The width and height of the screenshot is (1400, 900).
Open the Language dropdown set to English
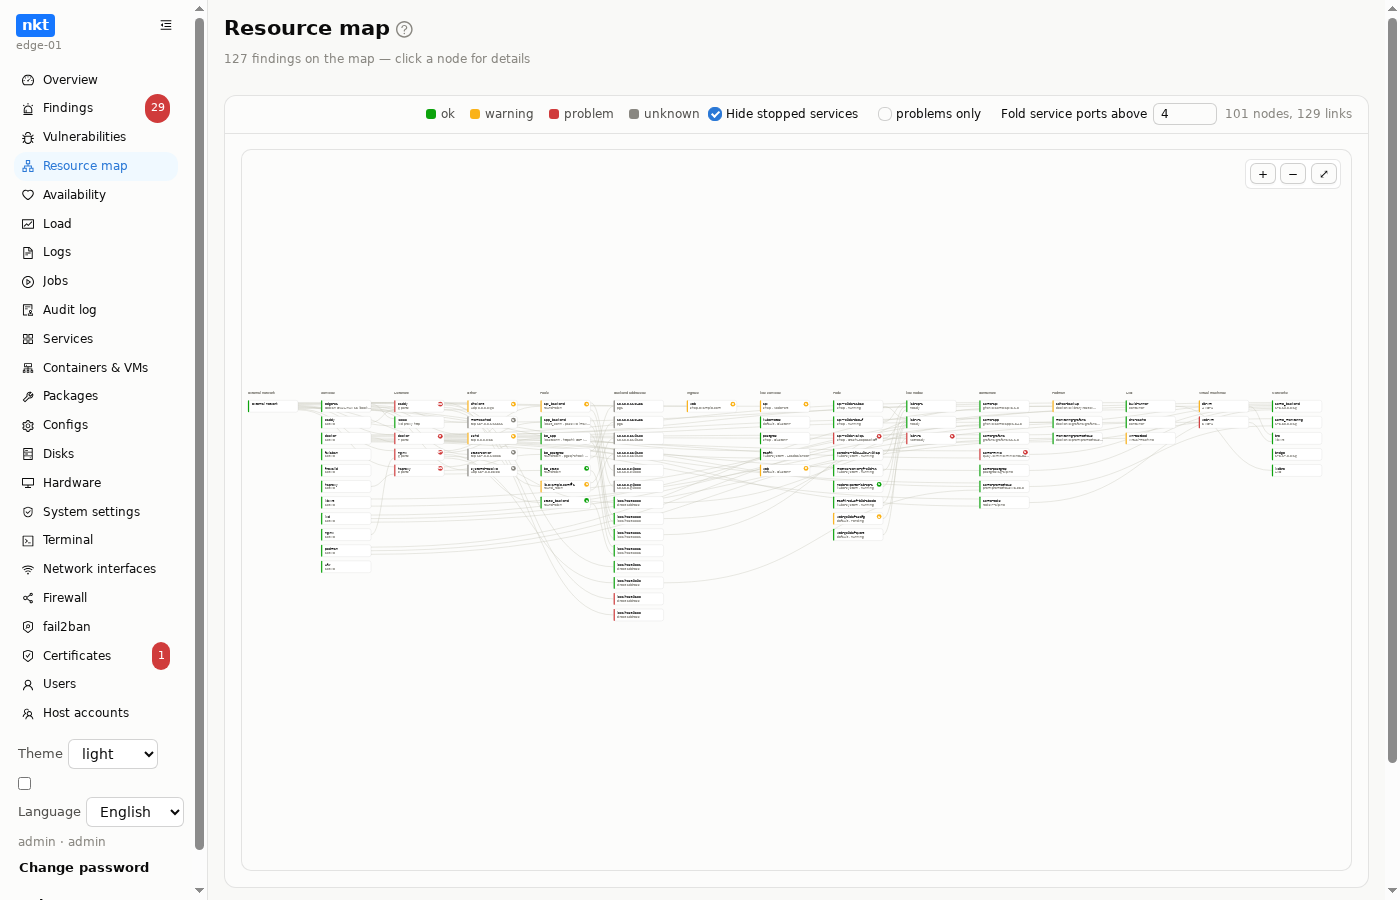point(135,812)
